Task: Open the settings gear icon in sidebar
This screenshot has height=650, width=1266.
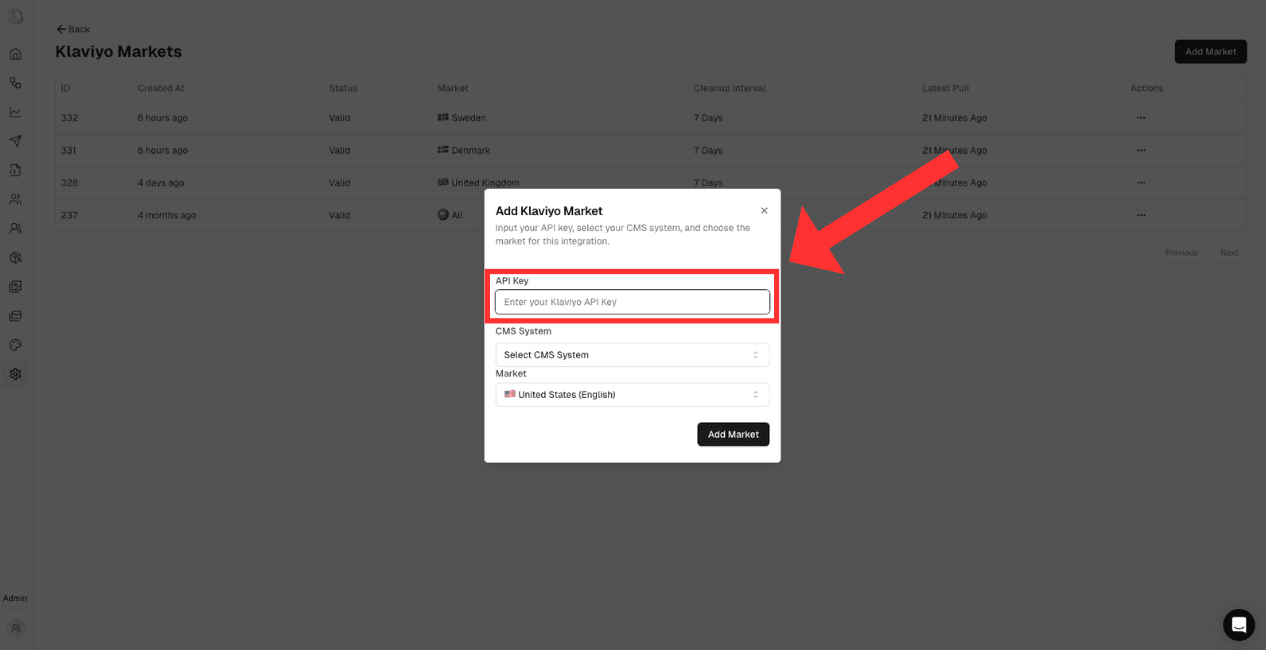Action: point(15,374)
